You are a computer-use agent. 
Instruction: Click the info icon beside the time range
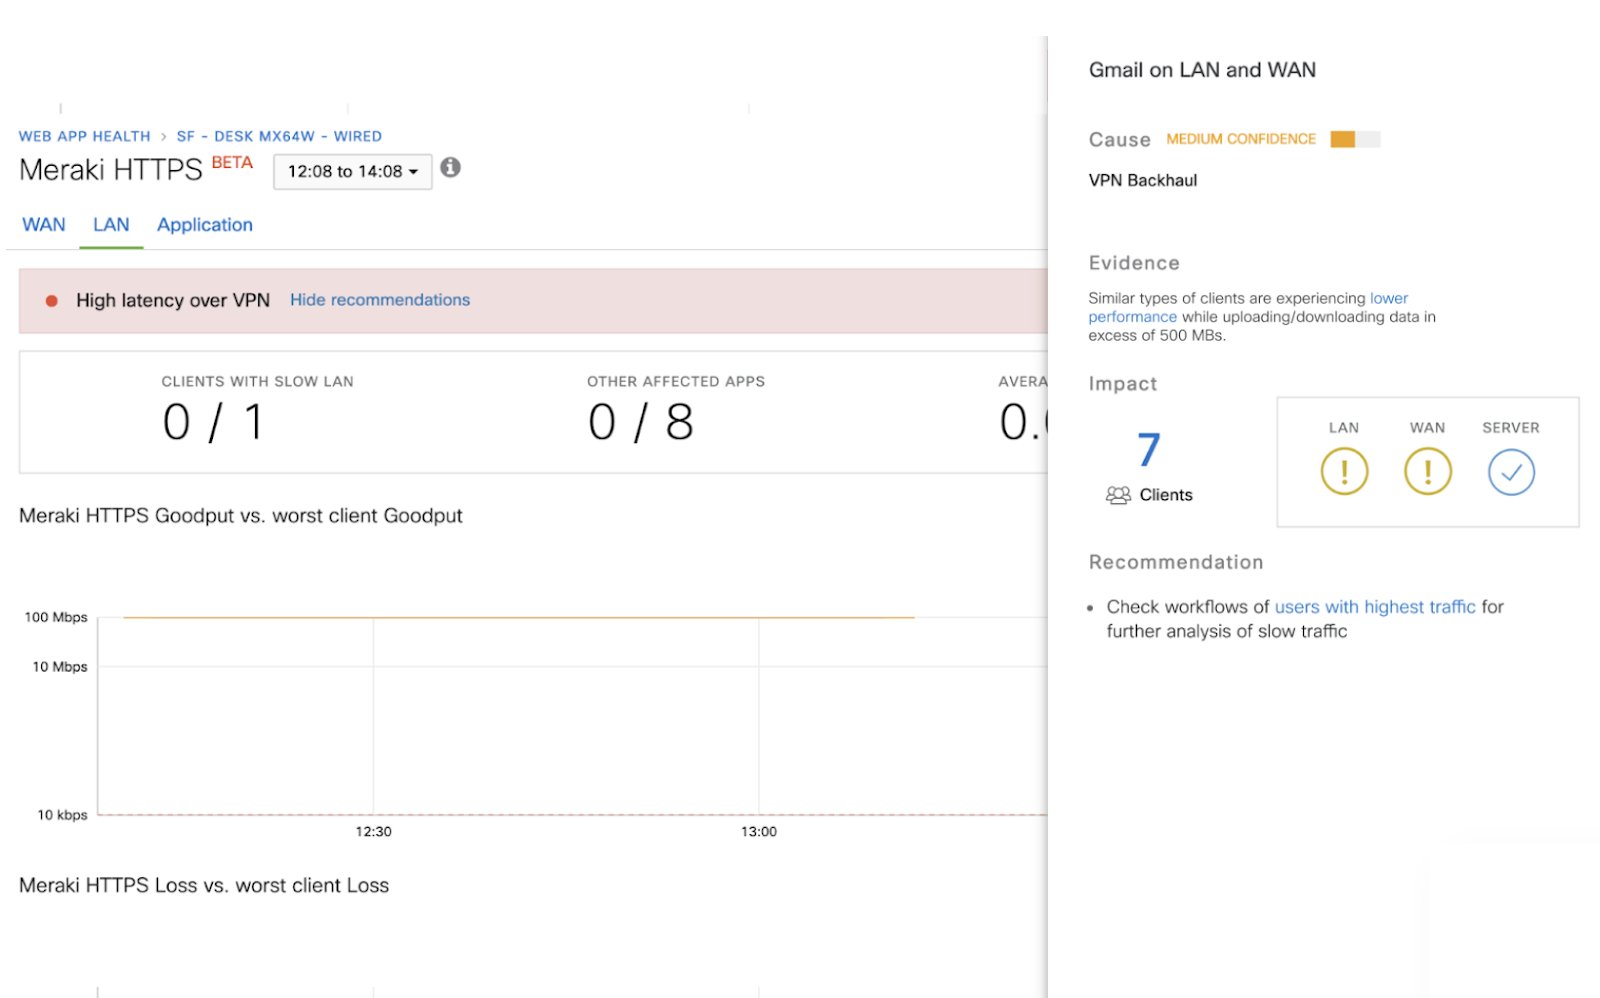pyautogui.click(x=451, y=168)
